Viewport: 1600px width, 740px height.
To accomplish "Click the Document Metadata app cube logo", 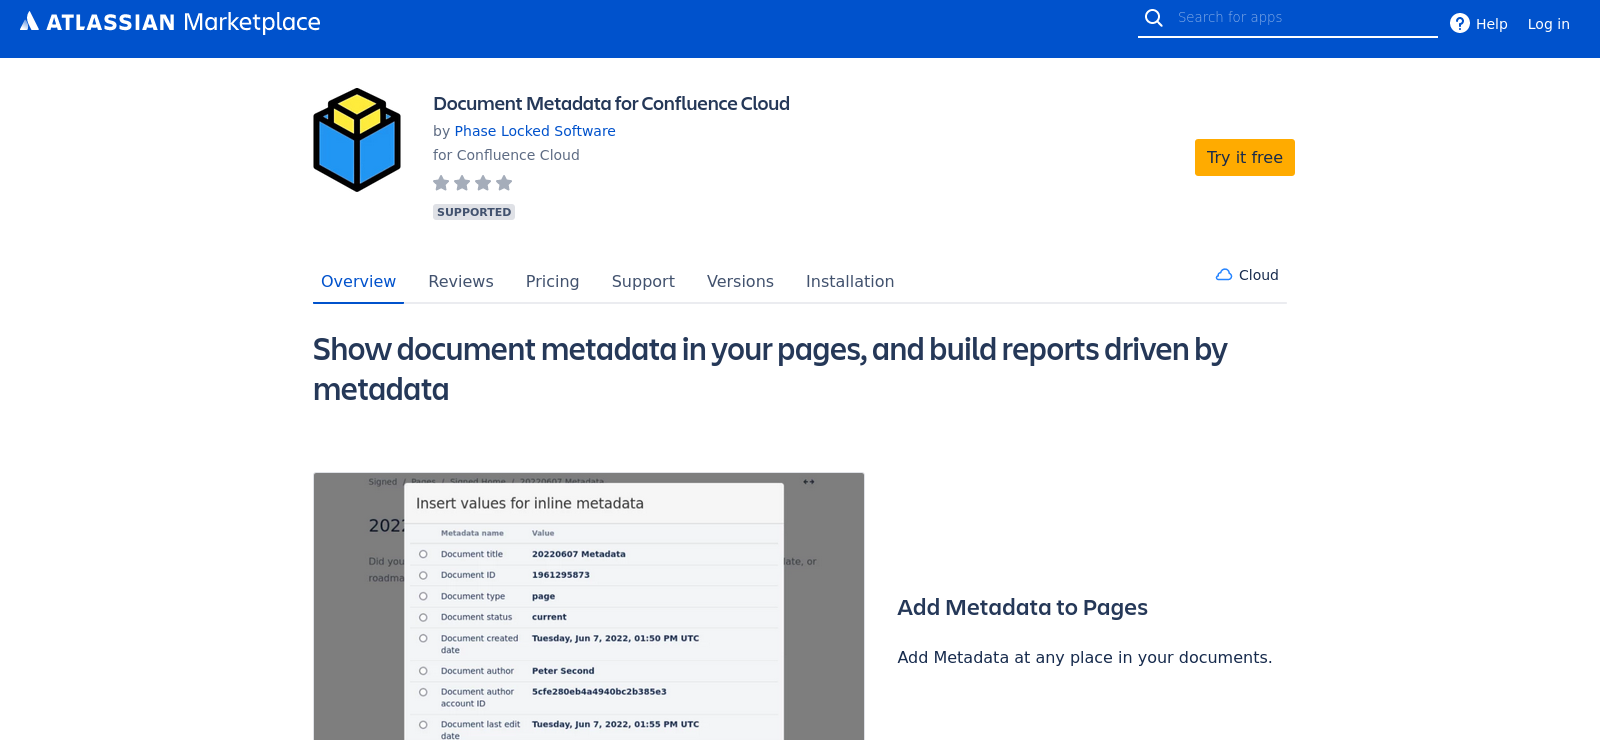I will 357,140.
